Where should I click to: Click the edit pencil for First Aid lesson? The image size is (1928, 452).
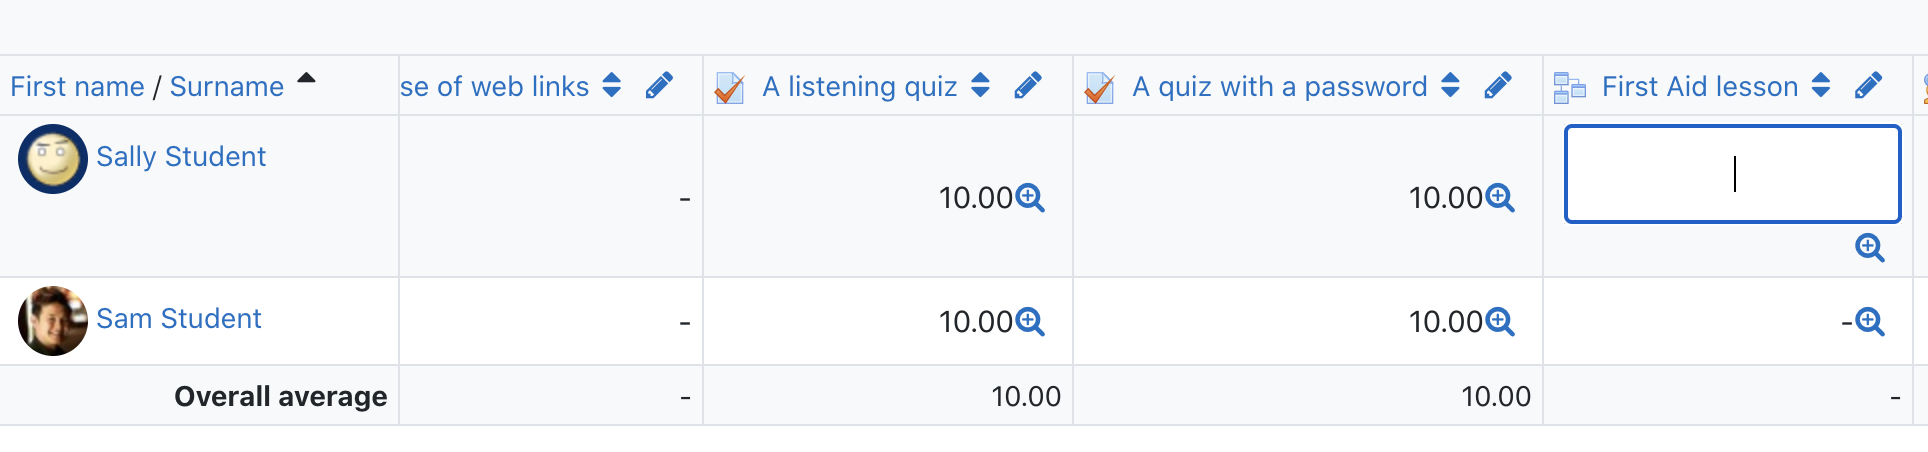[x=1868, y=86]
